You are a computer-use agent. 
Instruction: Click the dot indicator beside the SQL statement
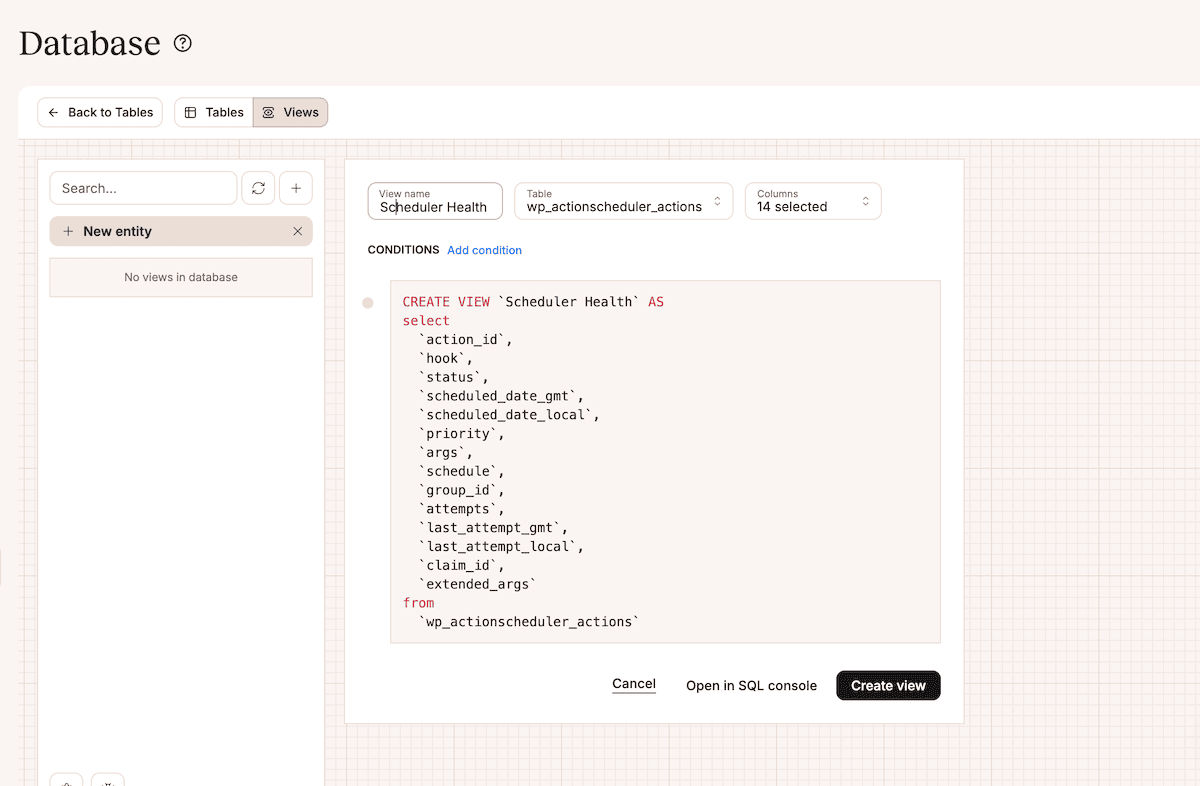pyautogui.click(x=367, y=302)
